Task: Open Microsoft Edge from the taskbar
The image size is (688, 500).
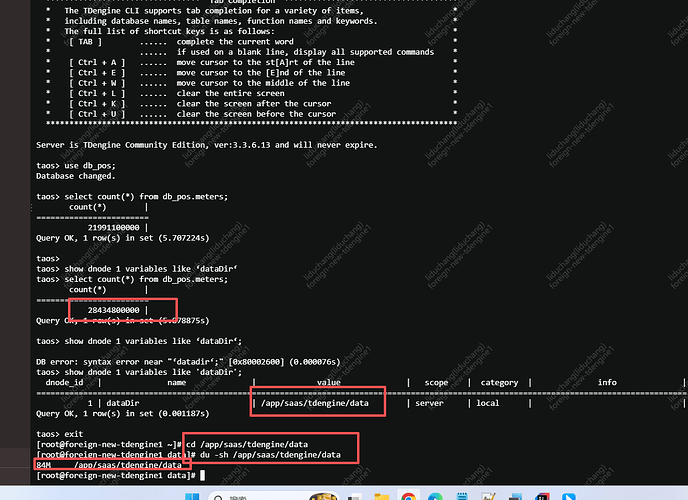Action: pos(436,494)
